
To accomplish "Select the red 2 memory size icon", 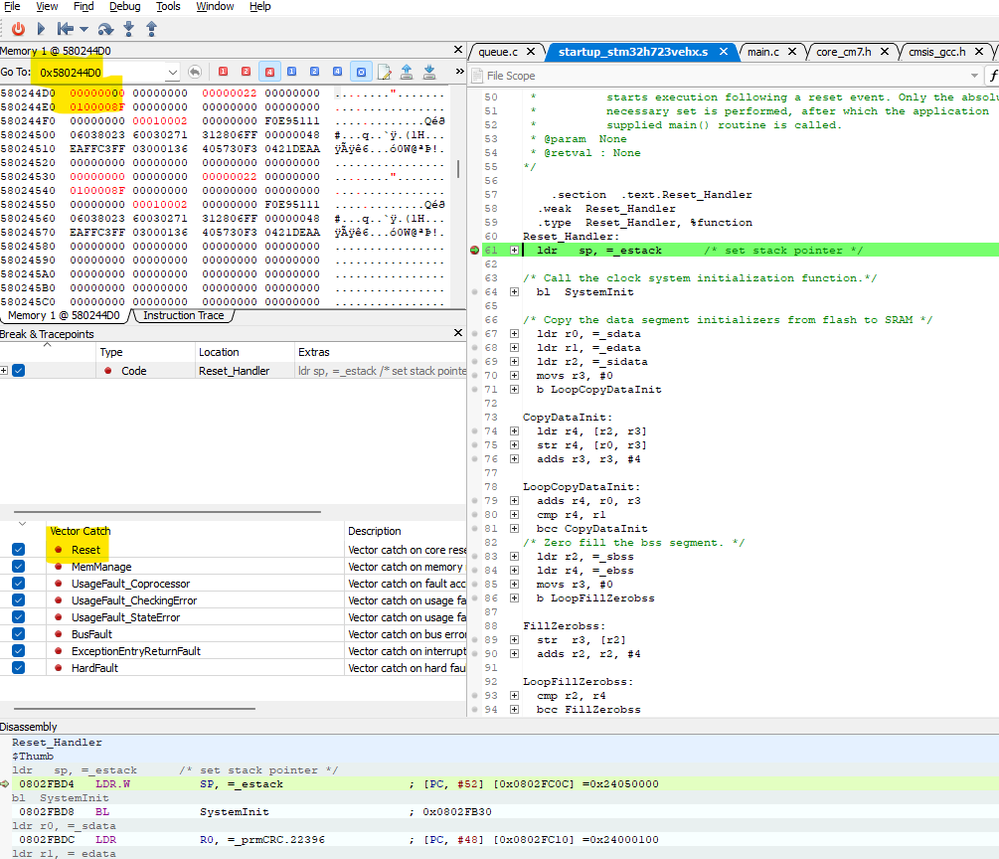I will click(246, 72).
